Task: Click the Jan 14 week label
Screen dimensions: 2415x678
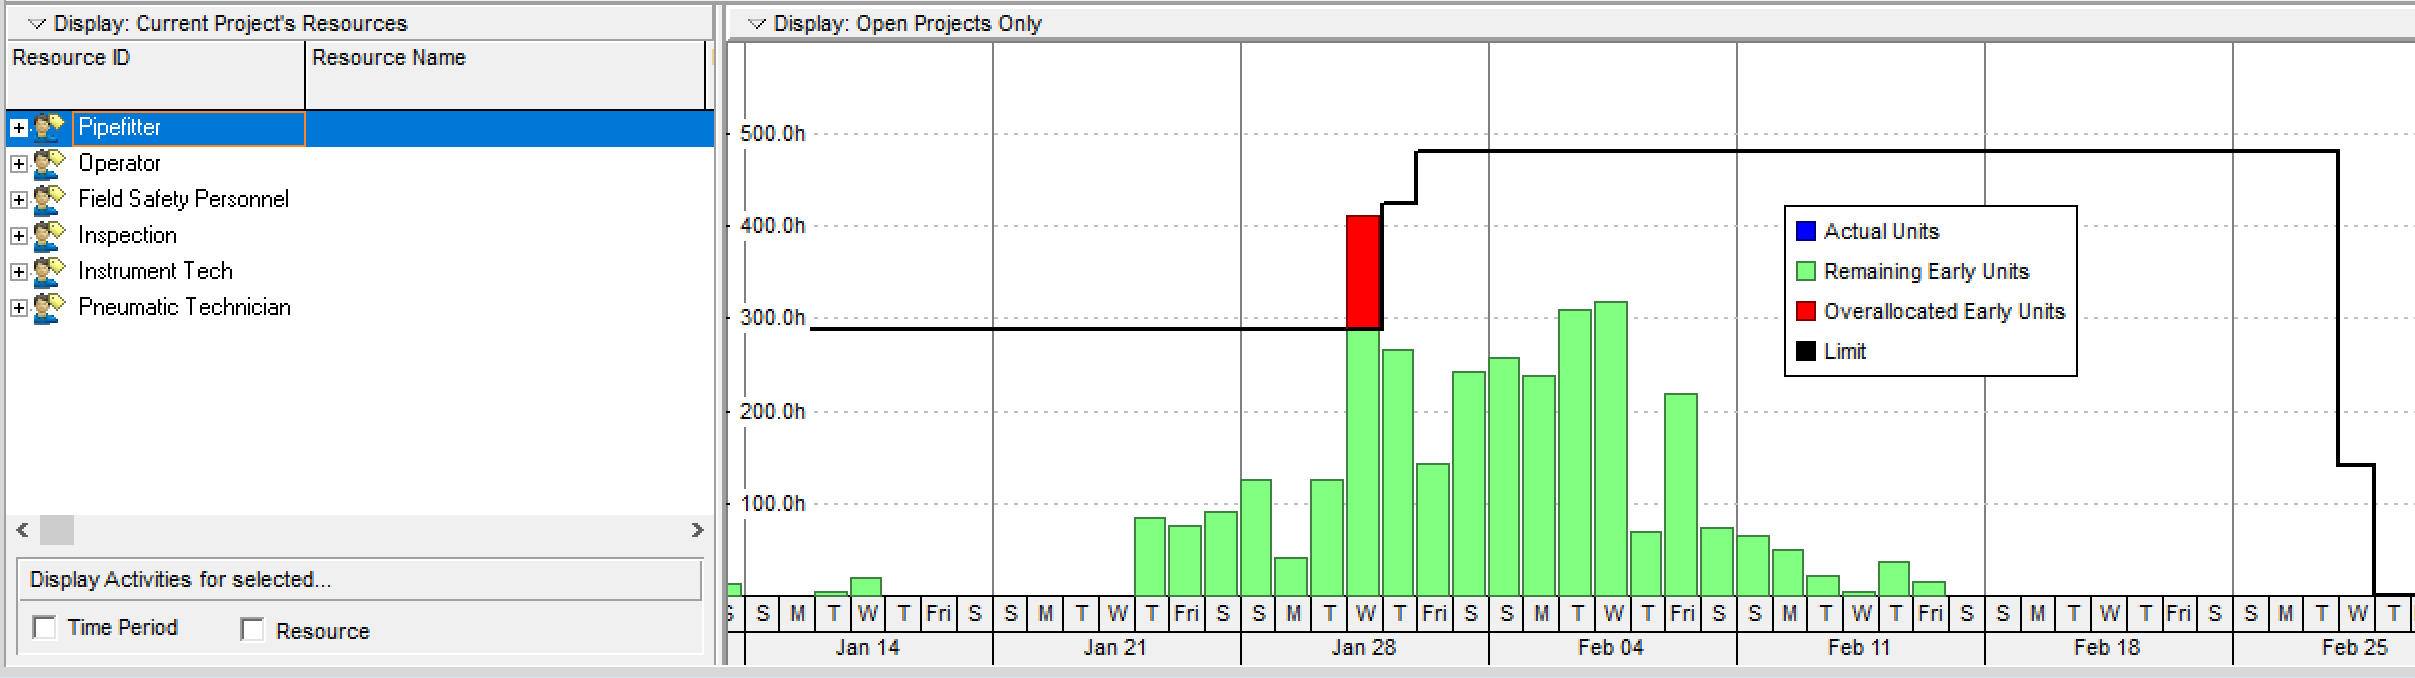Action: 868,648
